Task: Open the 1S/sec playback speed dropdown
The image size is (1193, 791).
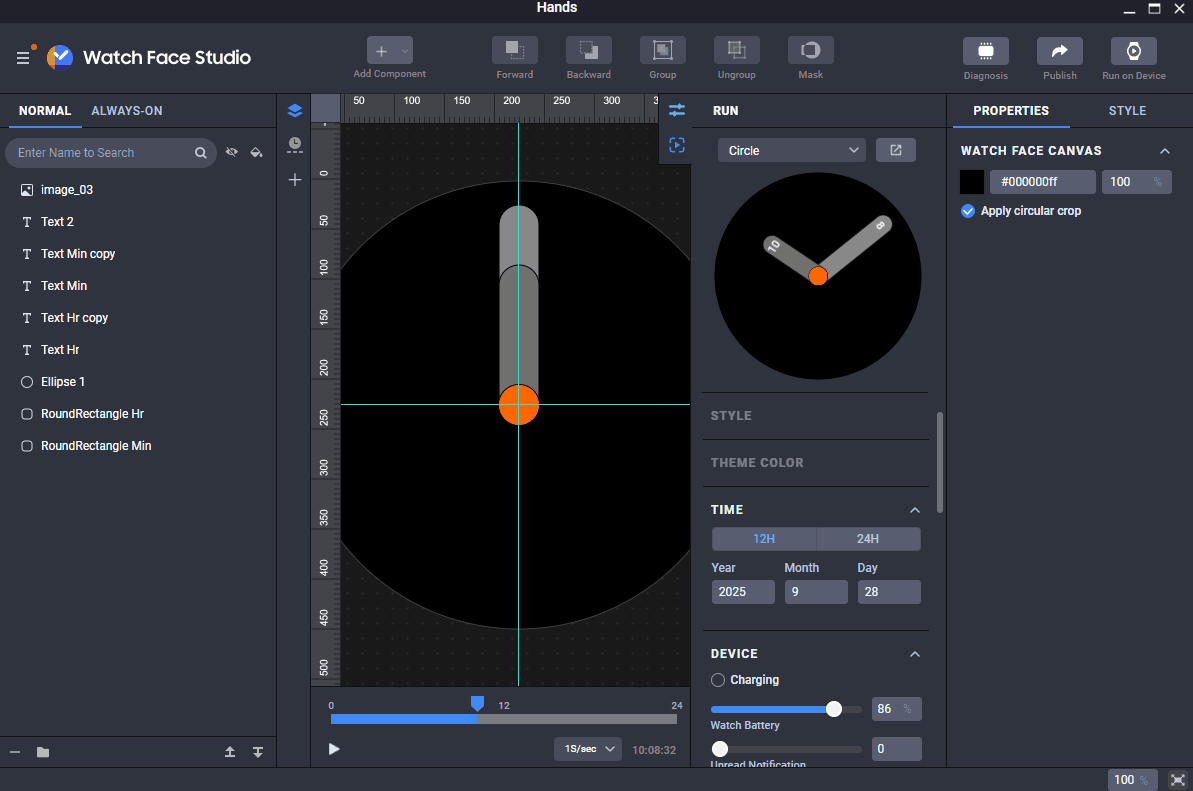Action: (x=587, y=748)
